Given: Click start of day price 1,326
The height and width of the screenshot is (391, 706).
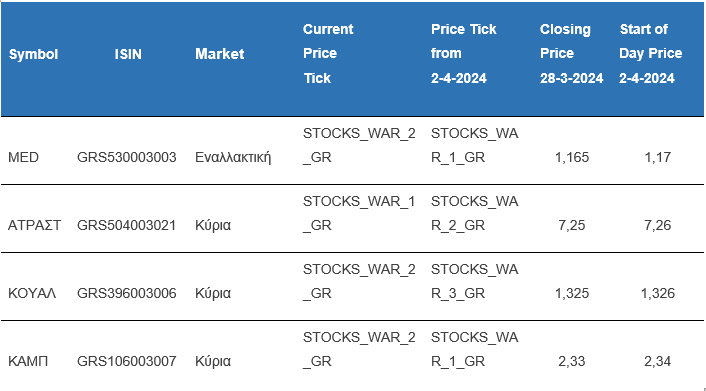Looking at the screenshot, I should [657, 293].
